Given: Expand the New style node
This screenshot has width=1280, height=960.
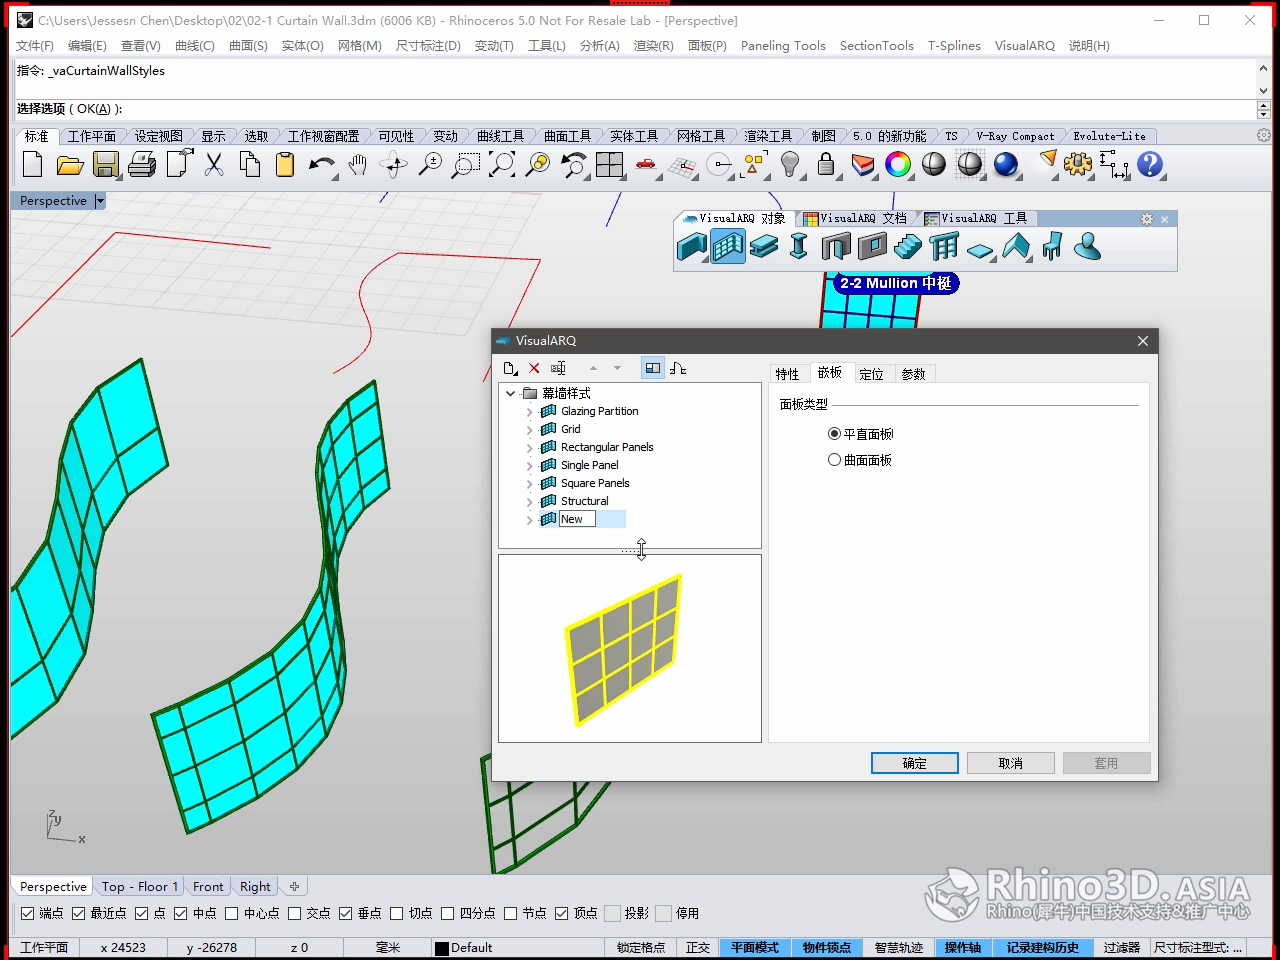Looking at the screenshot, I should click(x=529, y=519).
